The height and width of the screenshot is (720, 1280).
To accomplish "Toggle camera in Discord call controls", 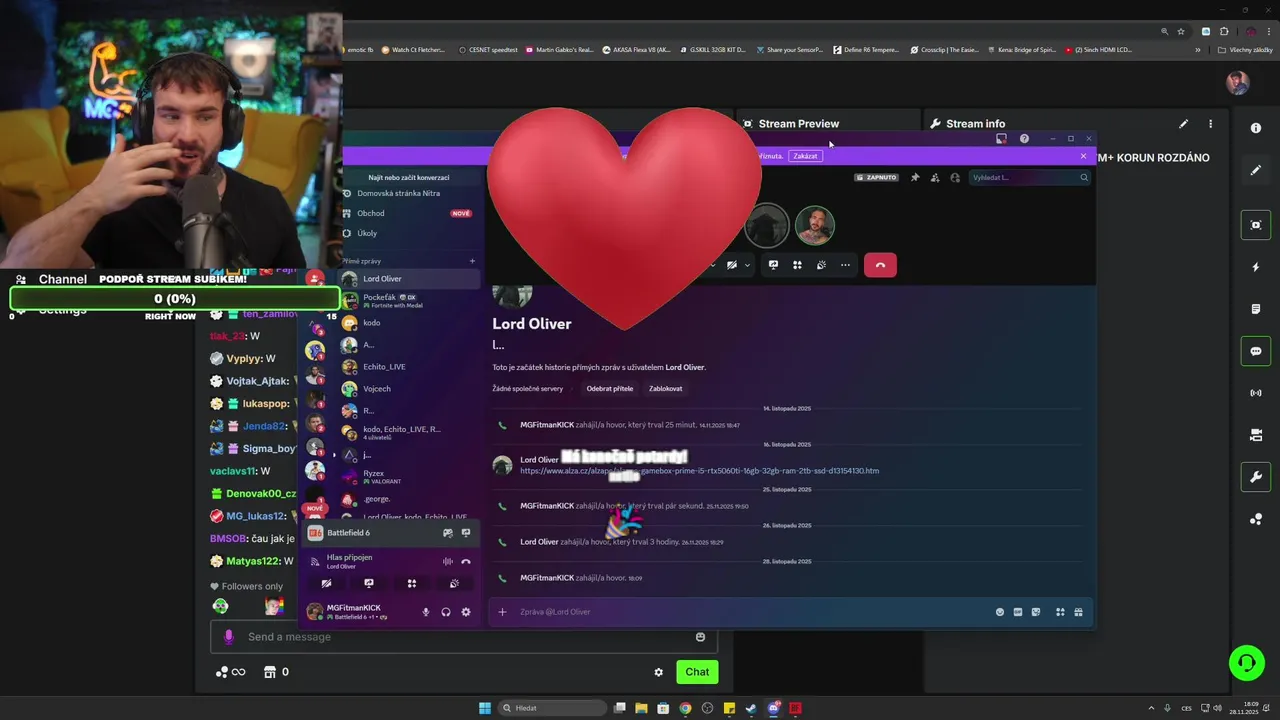I will point(732,265).
